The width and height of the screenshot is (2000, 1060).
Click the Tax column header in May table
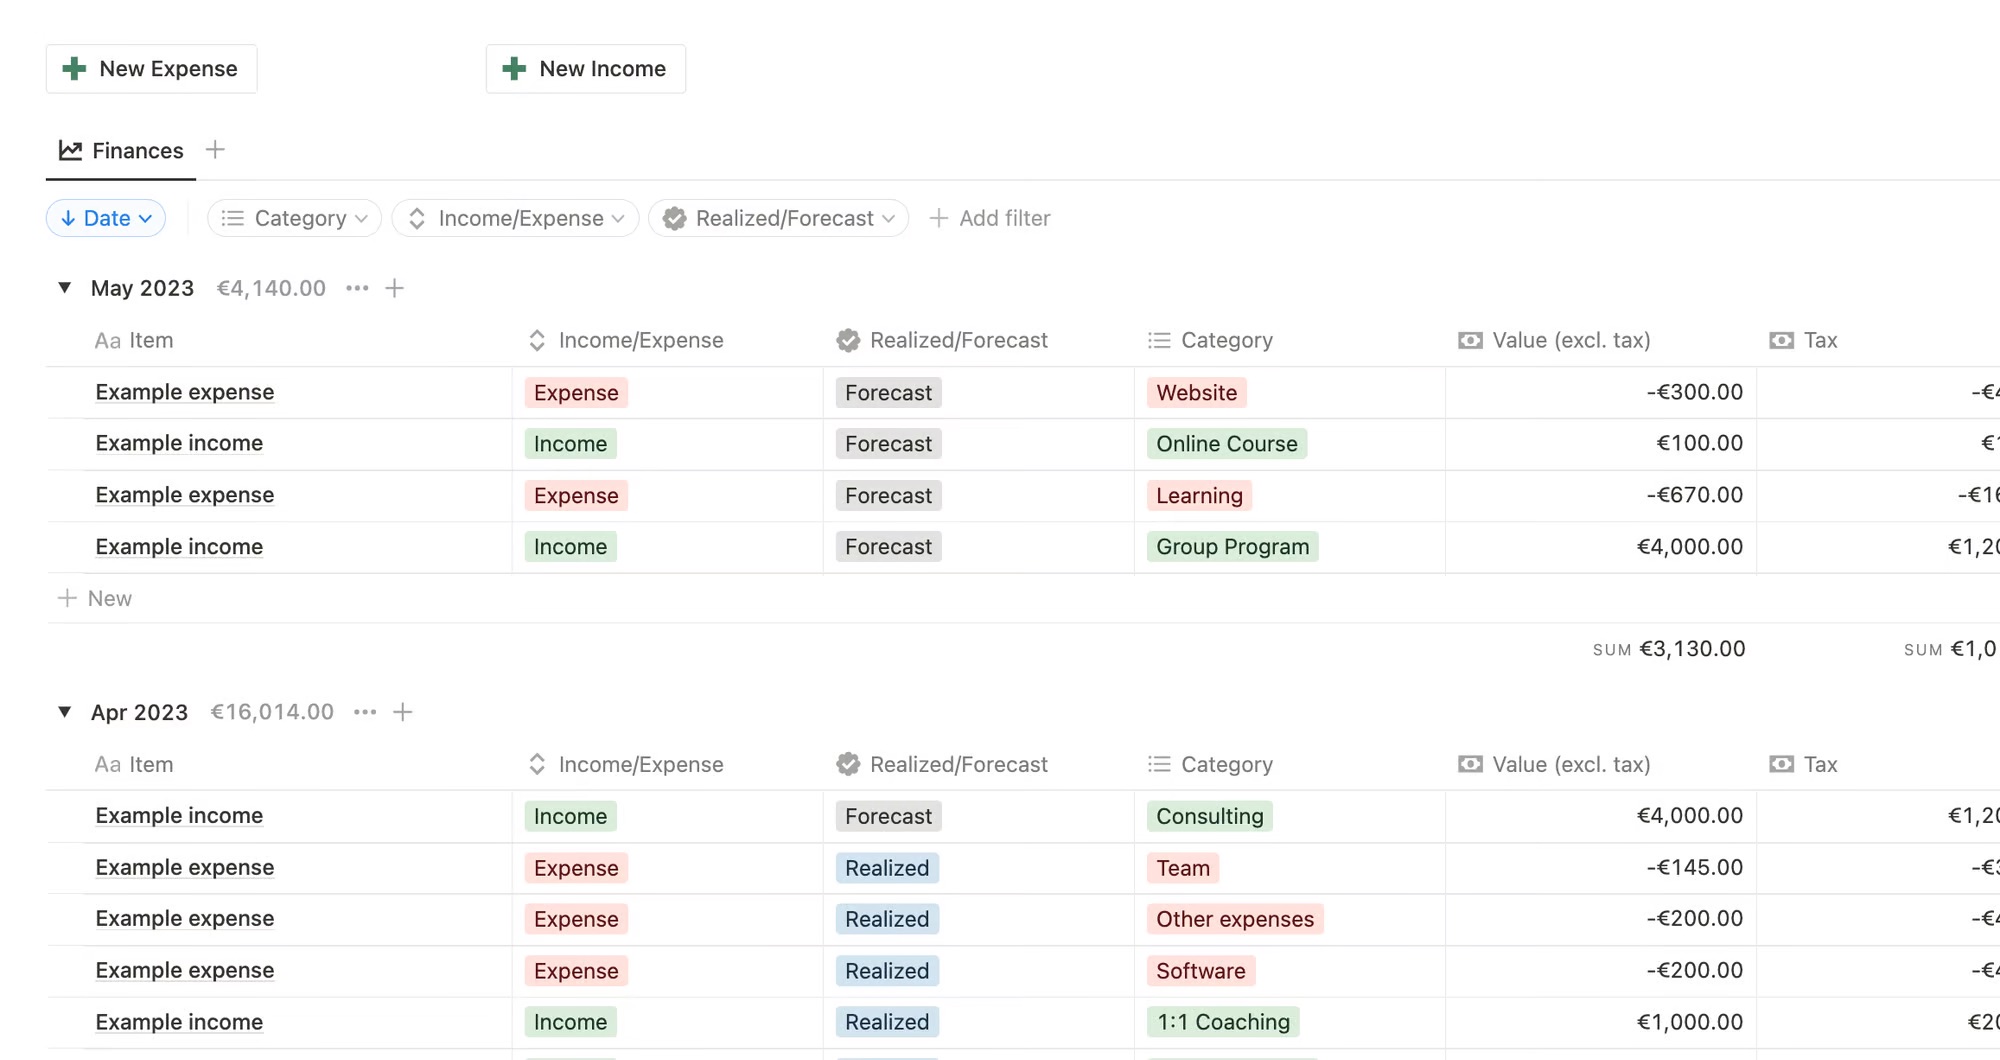point(1819,340)
